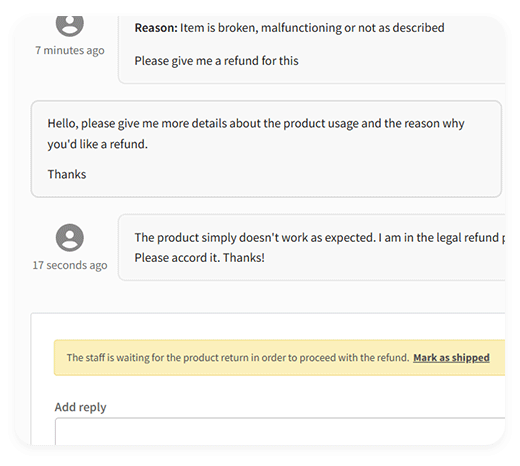Click the user avatar above '17 seconds ago'
Image resolution: width=520 pixels, height=466 pixels.
click(x=70, y=237)
